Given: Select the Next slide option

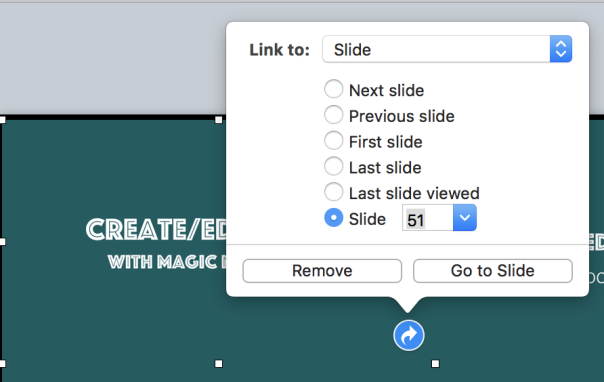Looking at the screenshot, I should (334, 89).
